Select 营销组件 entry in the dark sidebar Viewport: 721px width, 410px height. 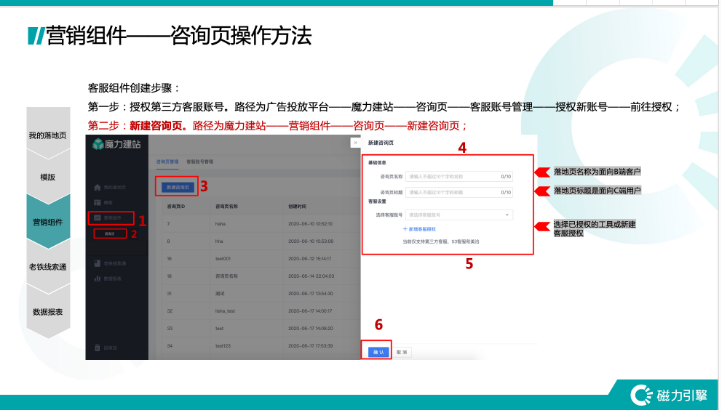click(111, 218)
